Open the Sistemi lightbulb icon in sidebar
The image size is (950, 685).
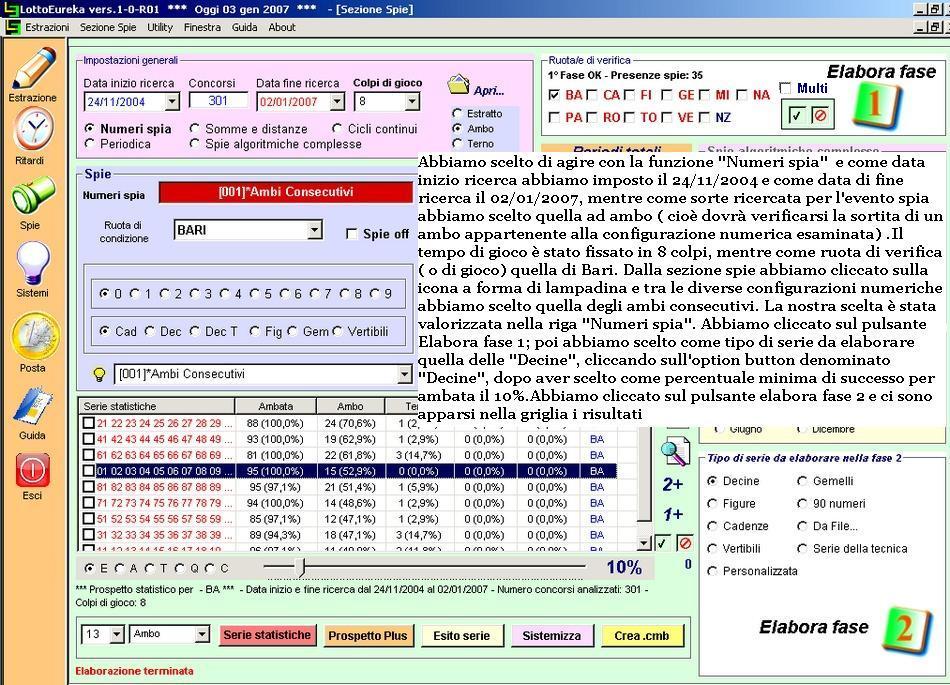[x=33, y=262]
